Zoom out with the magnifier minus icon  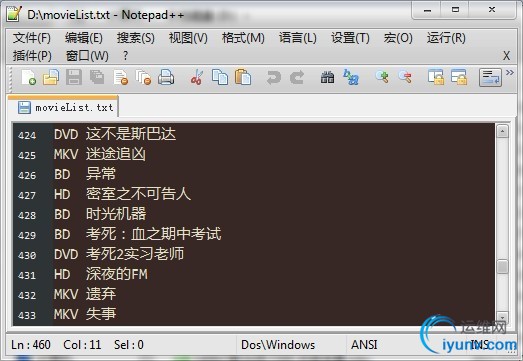click(x=405, y=77)
